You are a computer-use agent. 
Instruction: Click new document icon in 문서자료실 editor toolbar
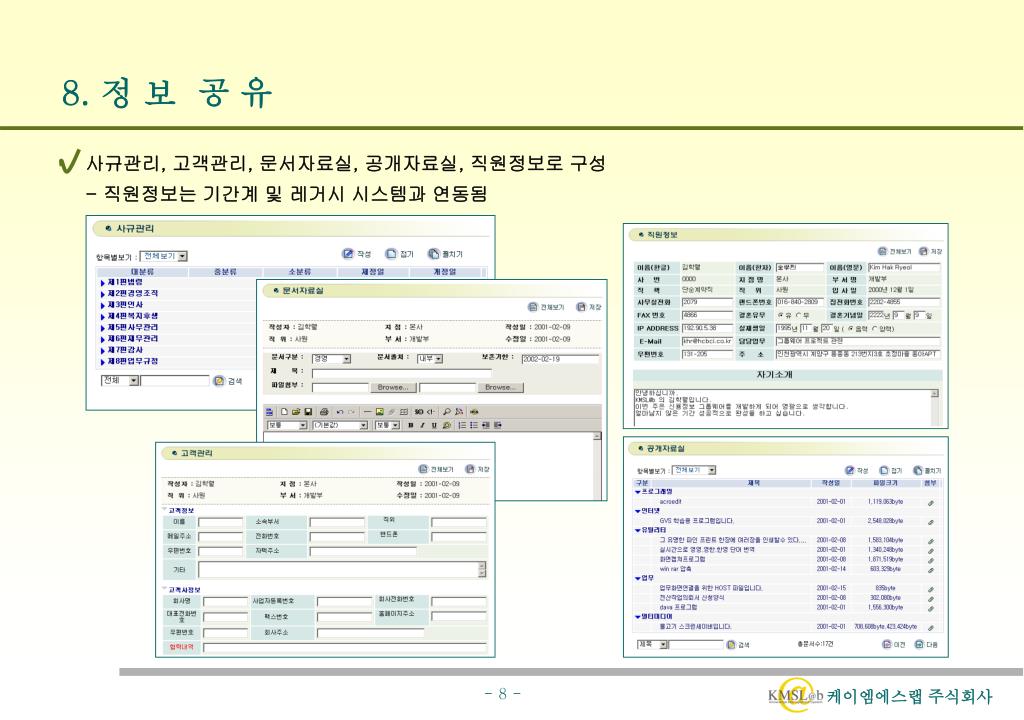(x=284, y=412)
